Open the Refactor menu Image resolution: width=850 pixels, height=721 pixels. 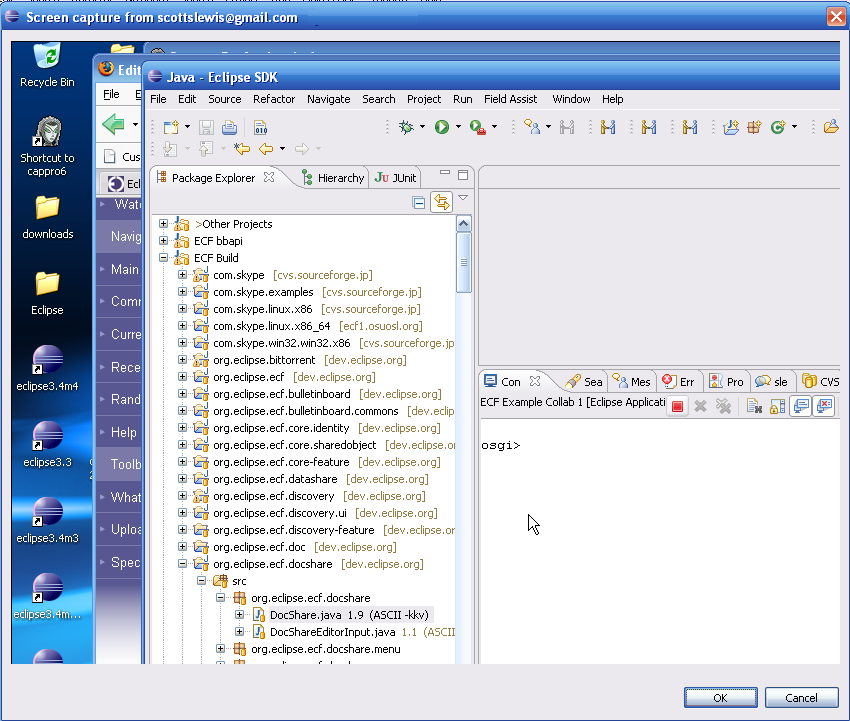(274, 99)
